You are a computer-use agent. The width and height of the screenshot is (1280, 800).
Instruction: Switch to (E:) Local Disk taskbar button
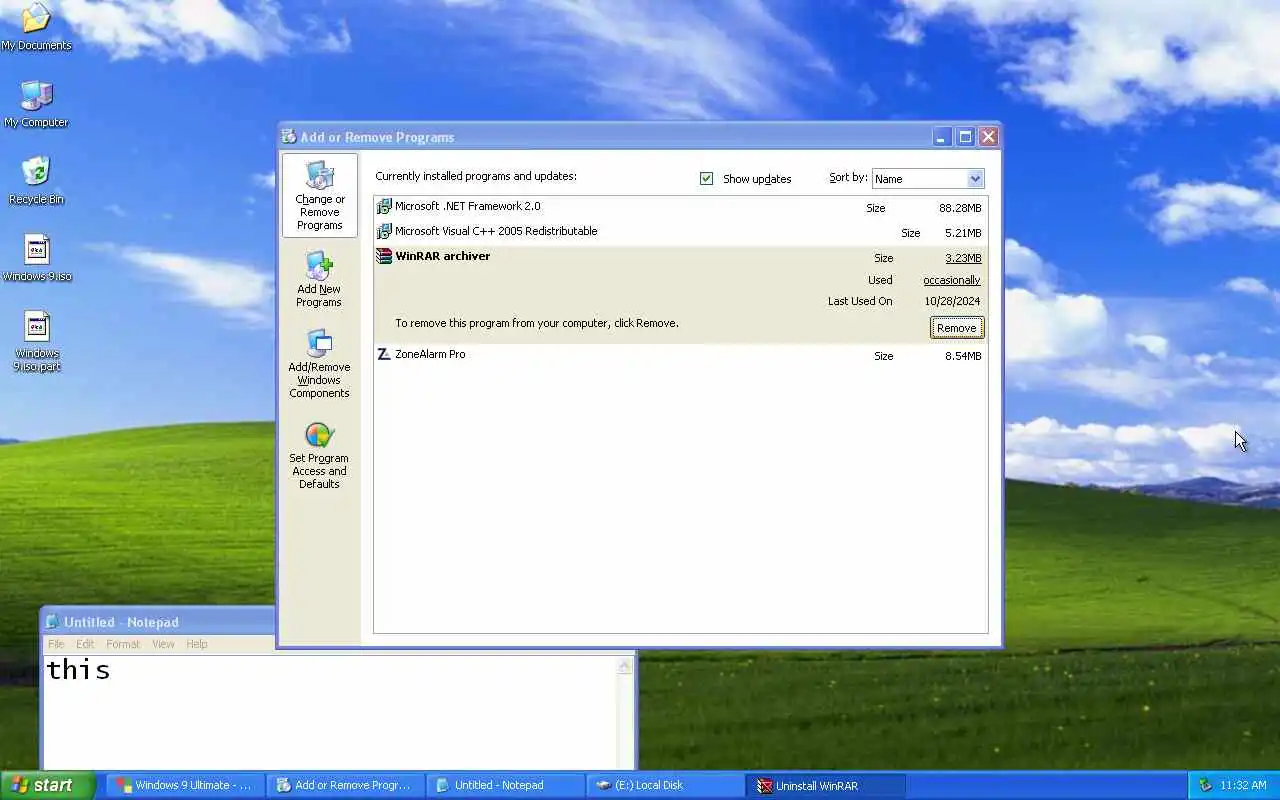[x=666, y=785]
